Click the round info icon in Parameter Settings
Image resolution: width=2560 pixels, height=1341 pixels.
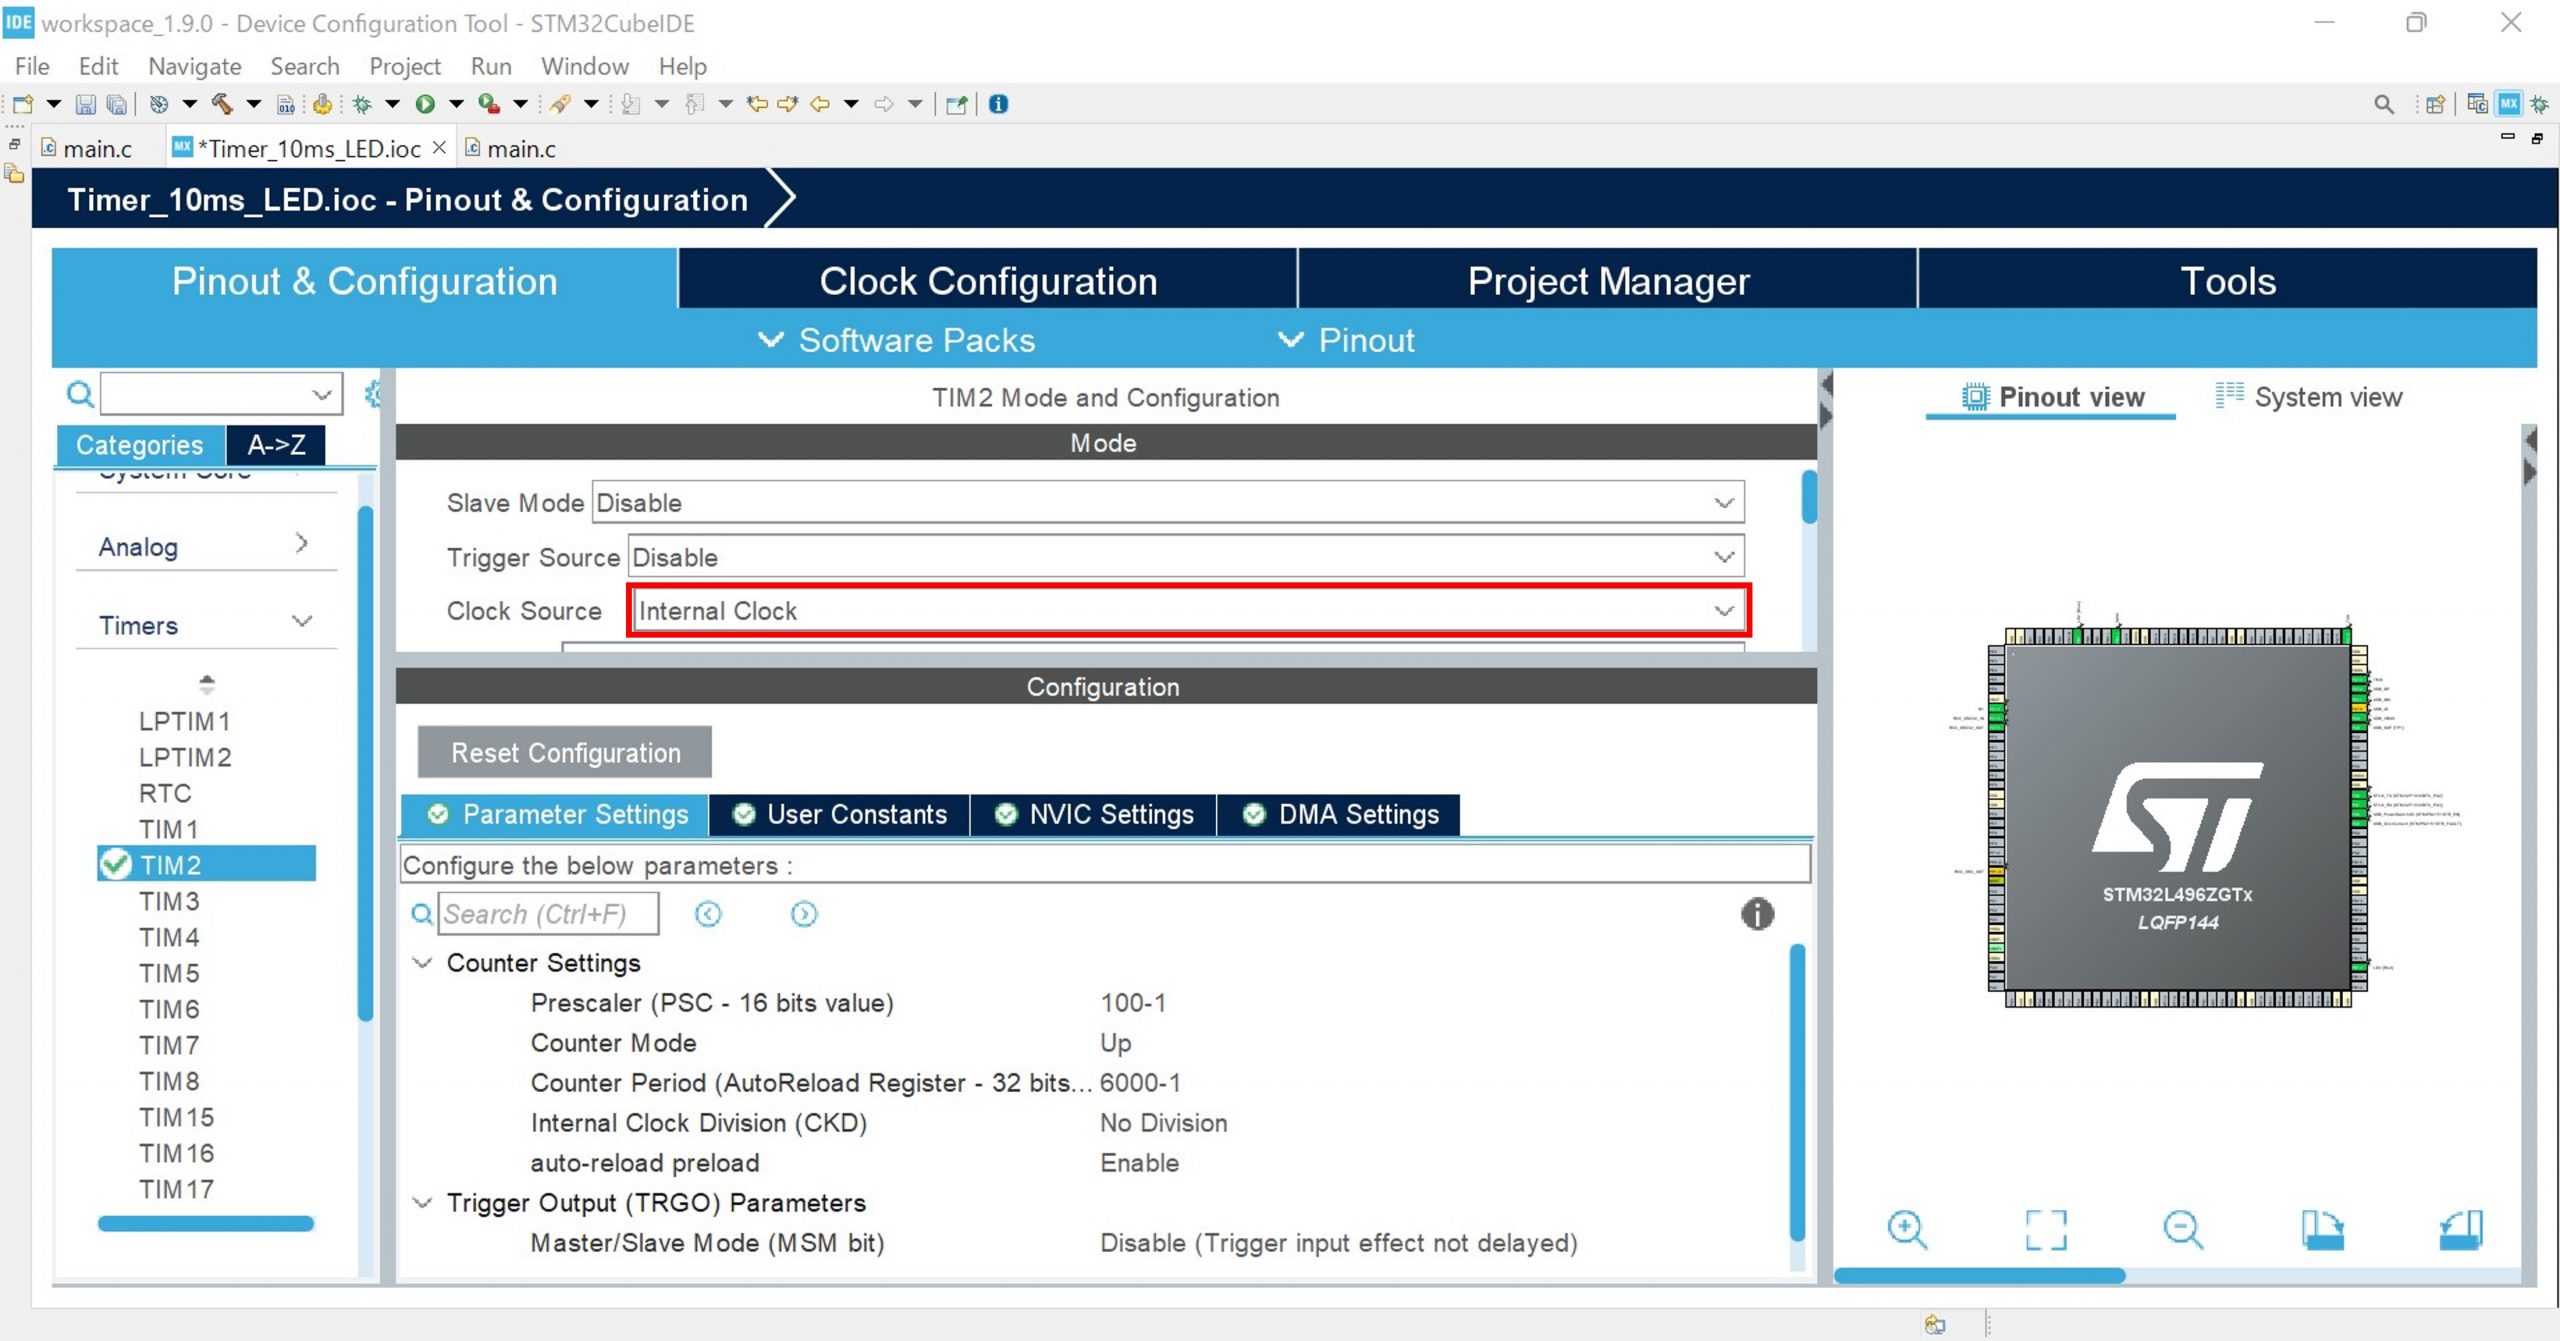tap(1757, 913)
